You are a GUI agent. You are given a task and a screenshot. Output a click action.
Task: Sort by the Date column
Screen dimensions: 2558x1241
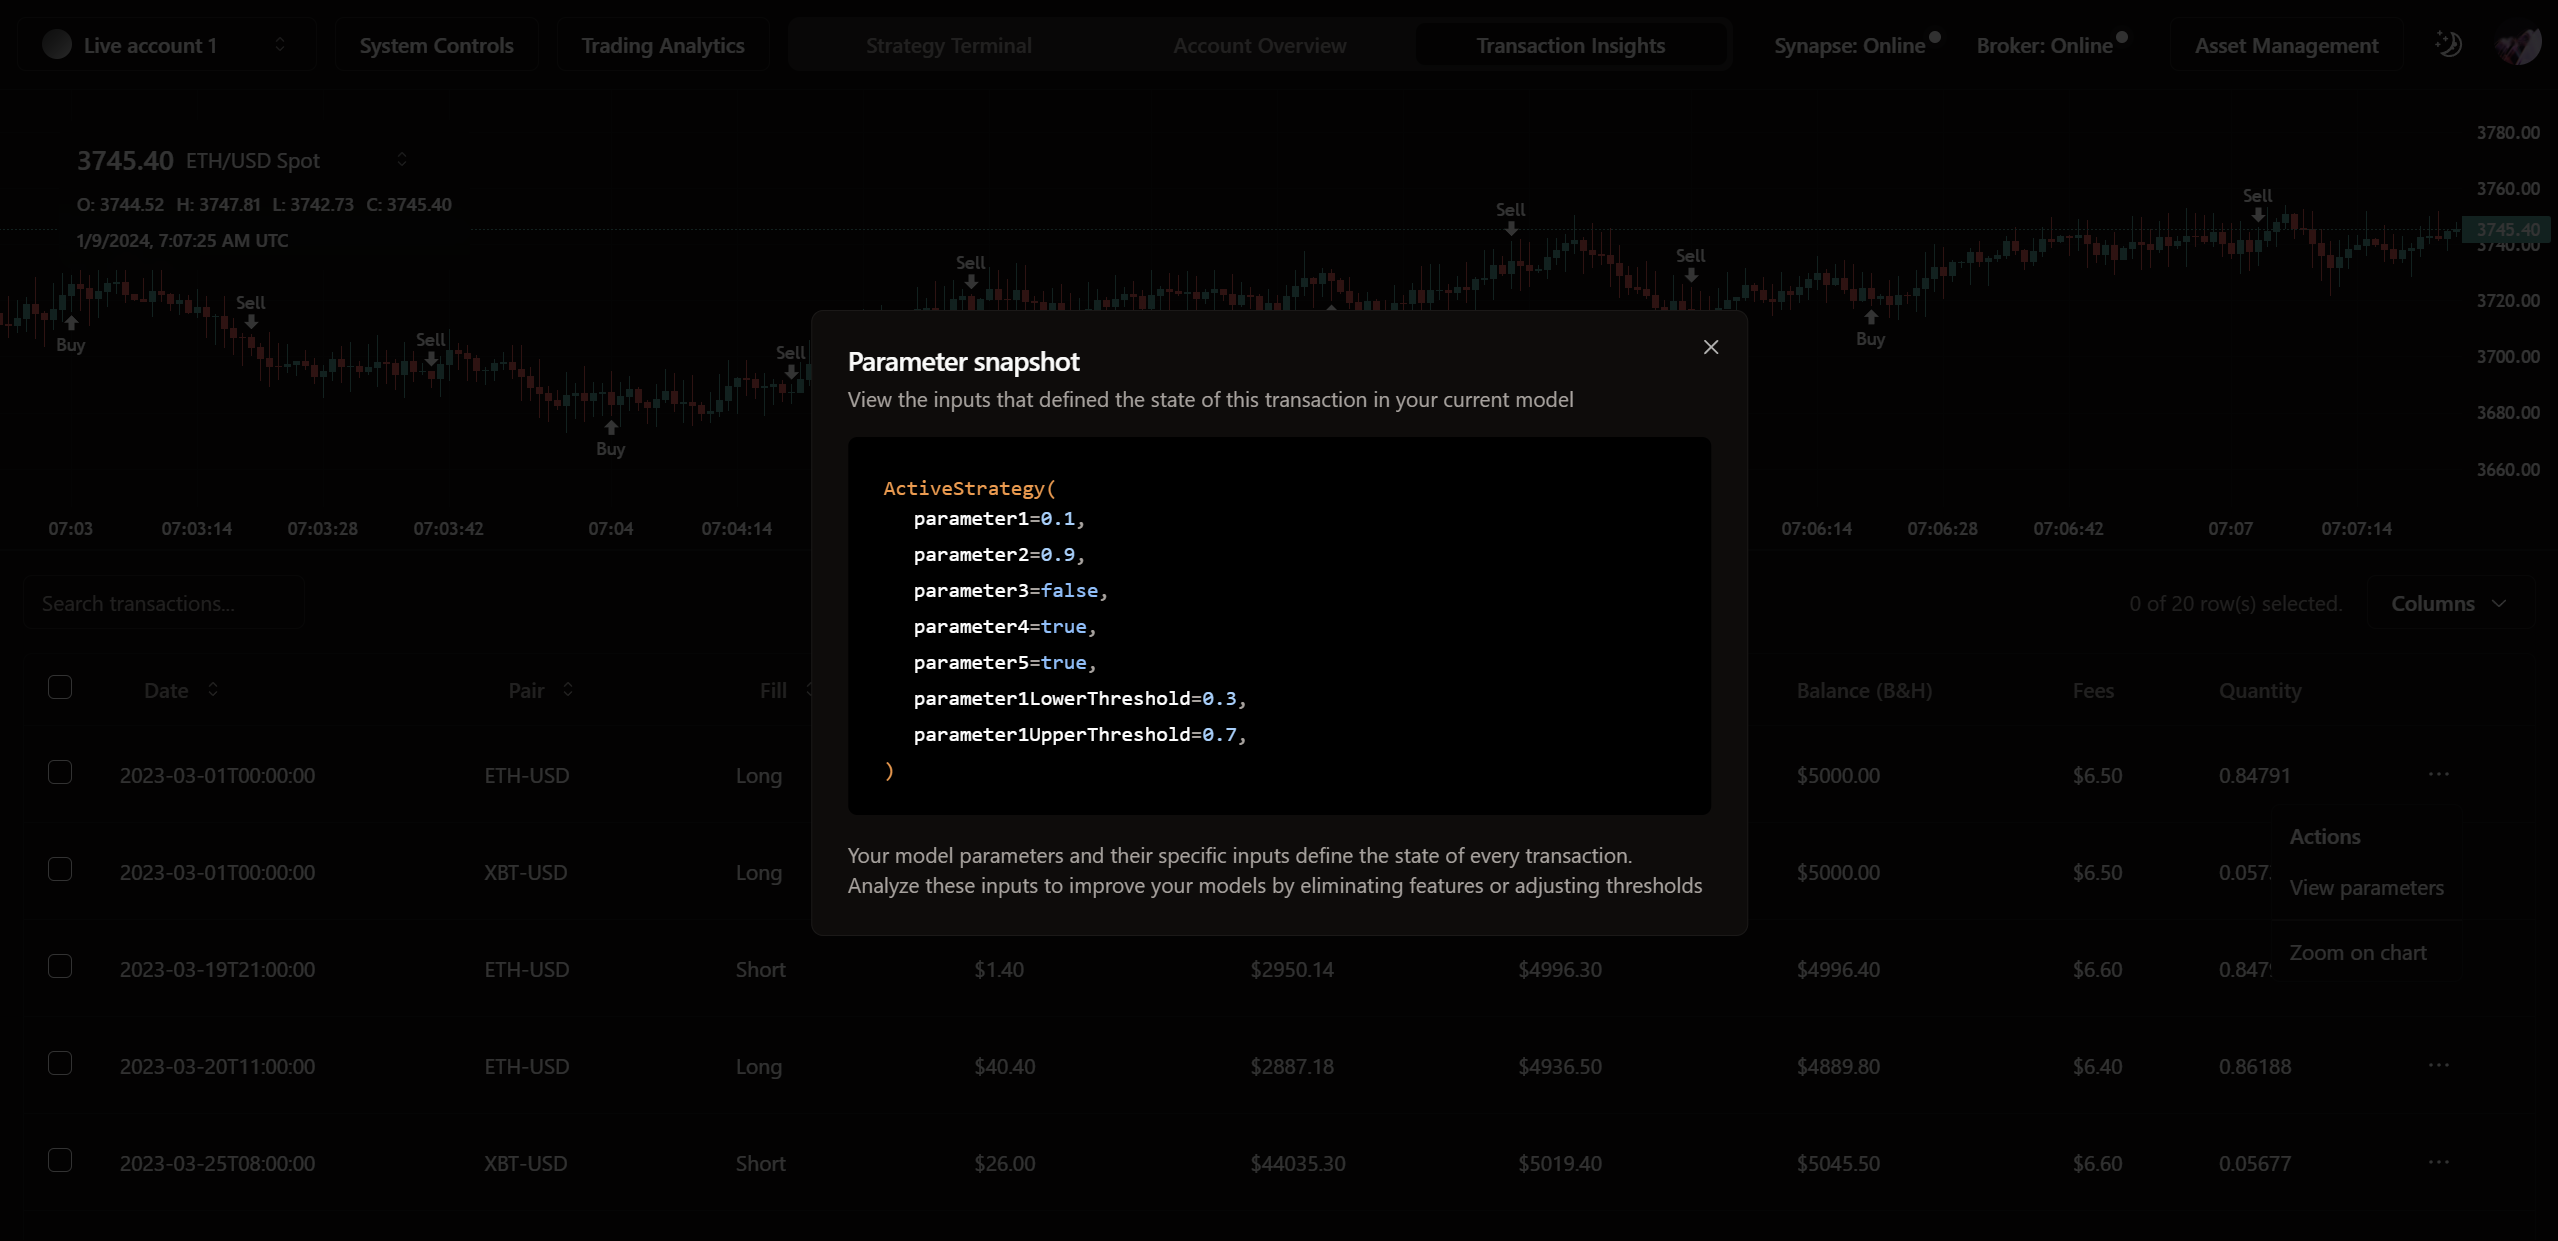point(181,690)
